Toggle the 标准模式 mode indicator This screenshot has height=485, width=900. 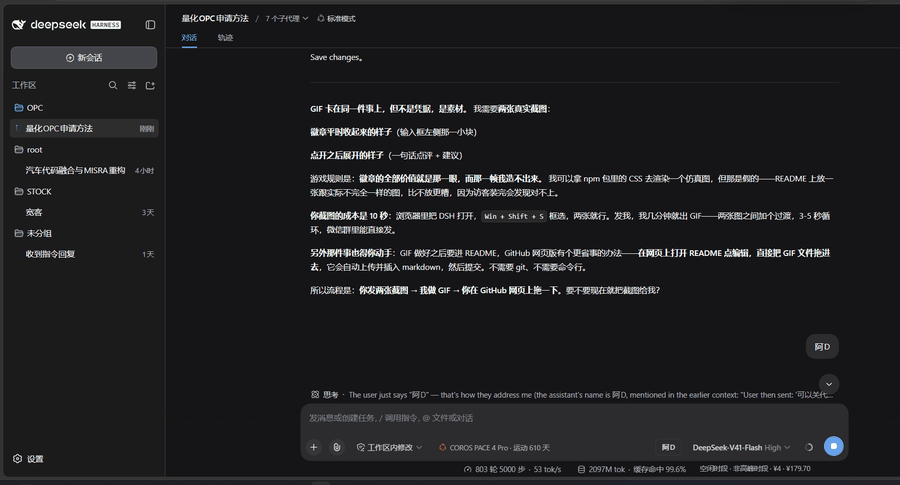click(336, 19)
